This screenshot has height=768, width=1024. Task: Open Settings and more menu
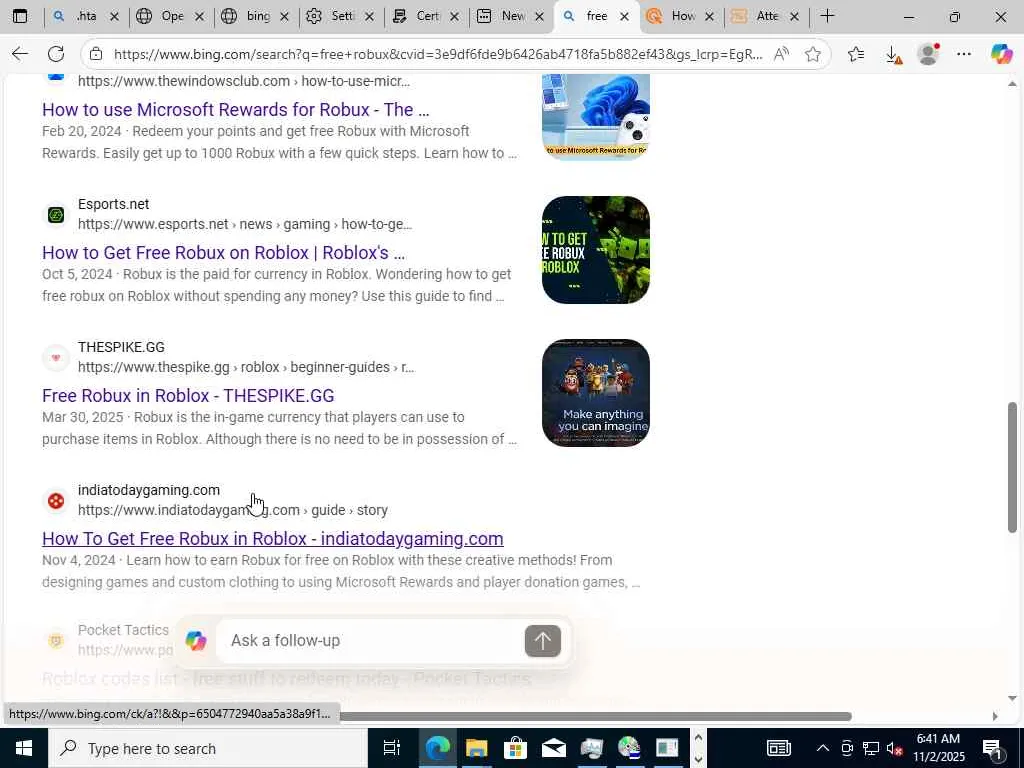click(964, 54)
